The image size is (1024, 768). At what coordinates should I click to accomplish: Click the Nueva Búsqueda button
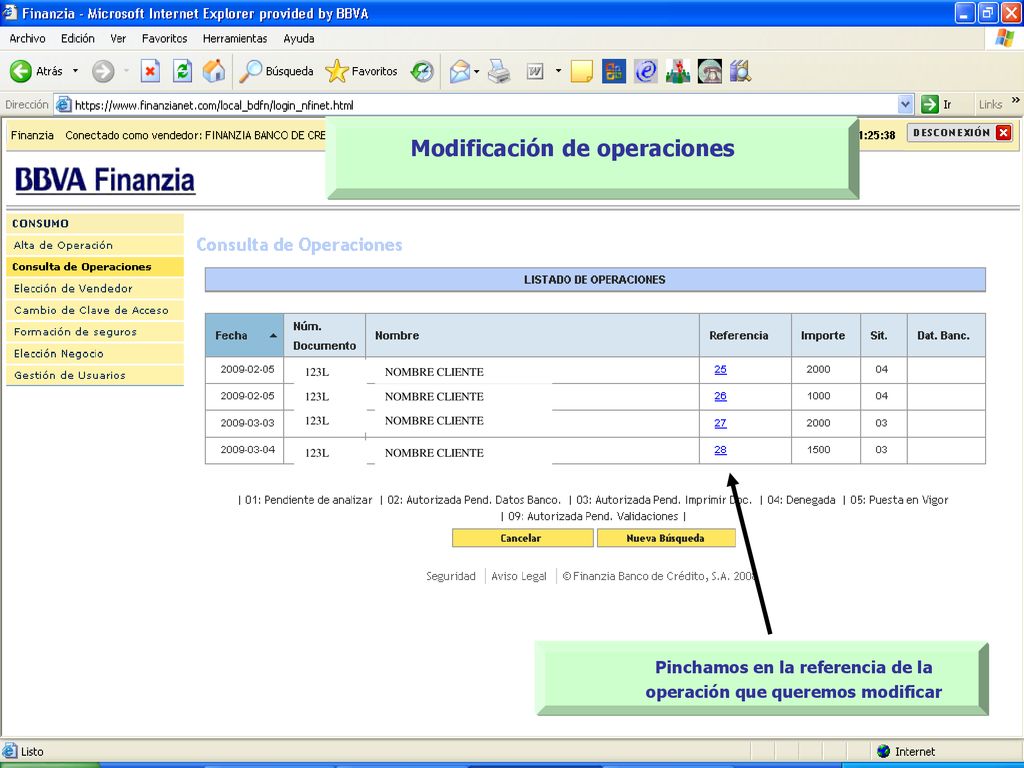tap(666, 538)
